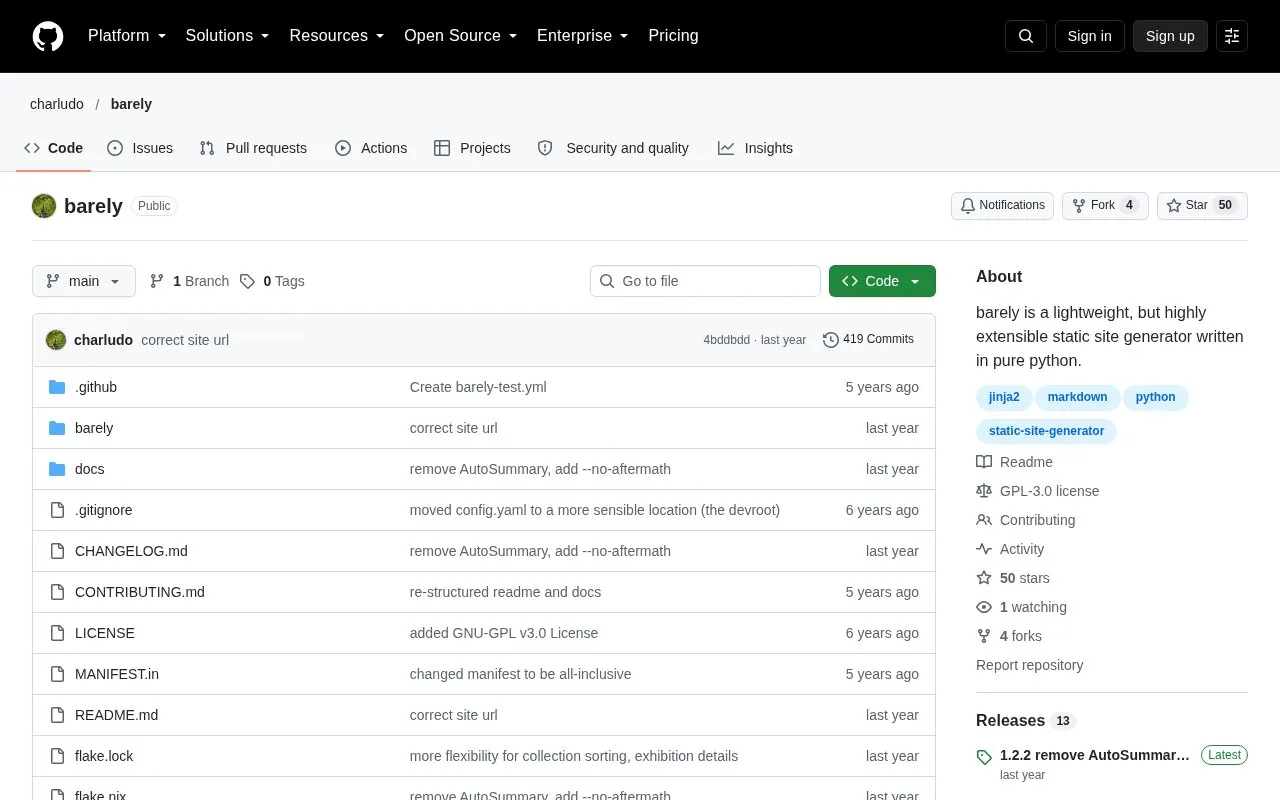This screenshot has width=1280, height=800.
Task: Open the 419 Commits history link
Action: pos(868,340)
